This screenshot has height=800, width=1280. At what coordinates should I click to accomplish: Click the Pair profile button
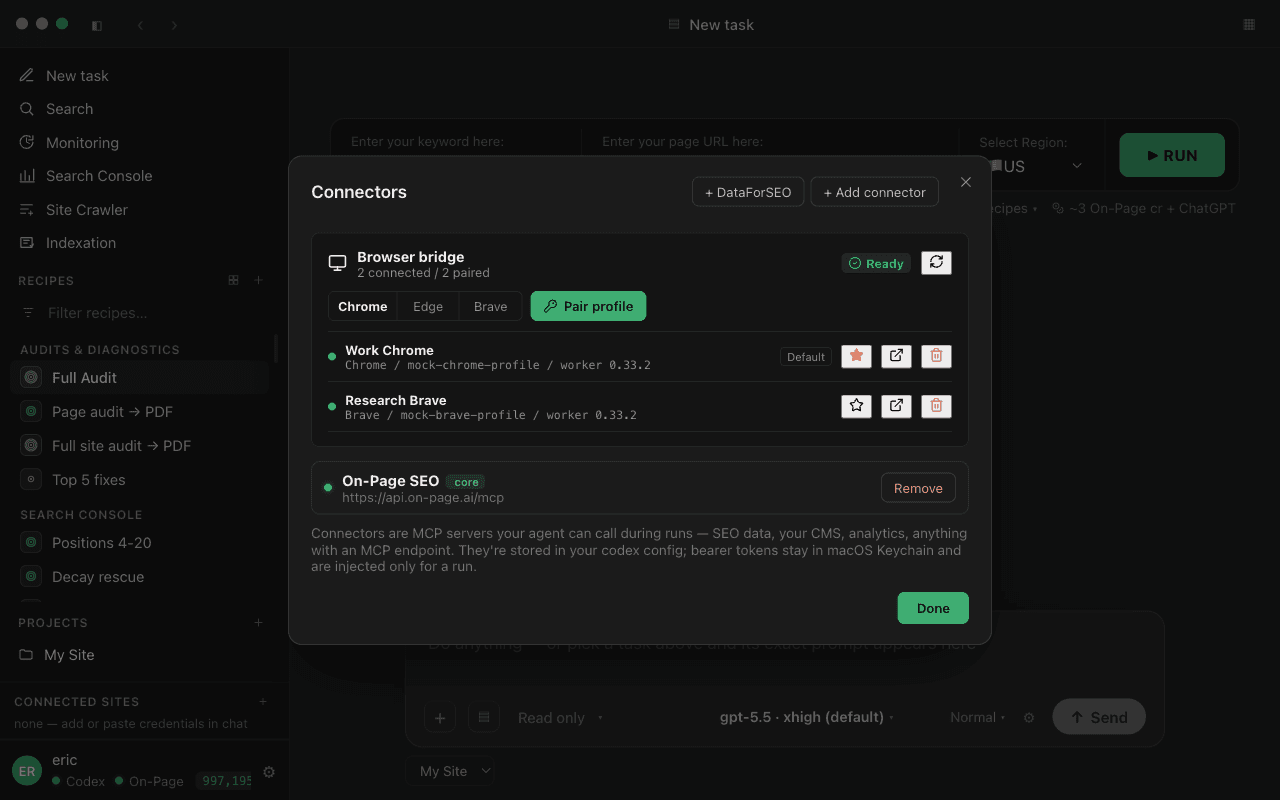coord(588,306)
